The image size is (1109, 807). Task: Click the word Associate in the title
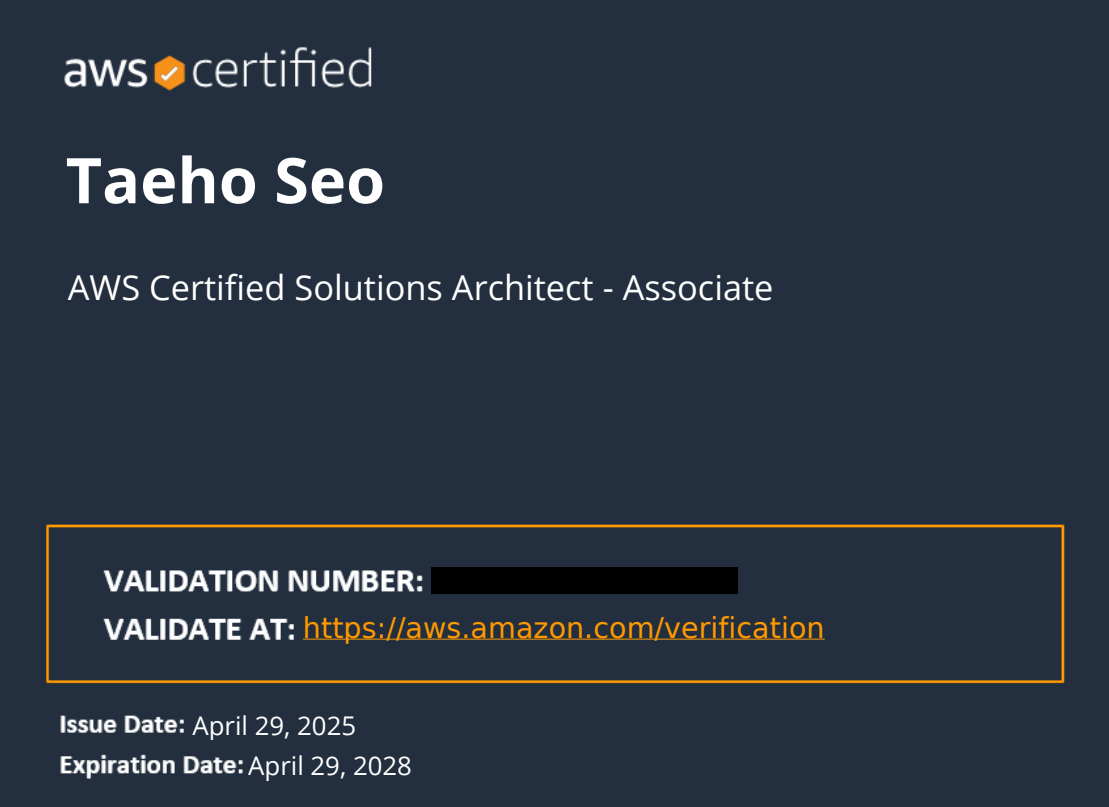point(697,289)
